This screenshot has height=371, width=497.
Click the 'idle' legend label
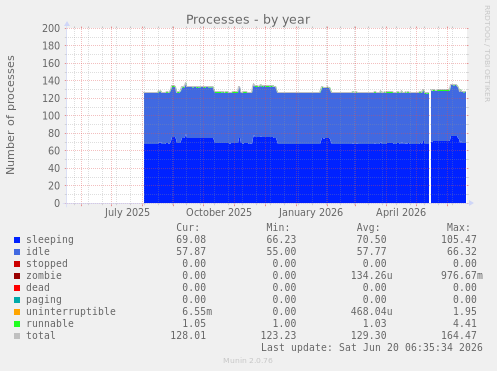click(38, 251)
